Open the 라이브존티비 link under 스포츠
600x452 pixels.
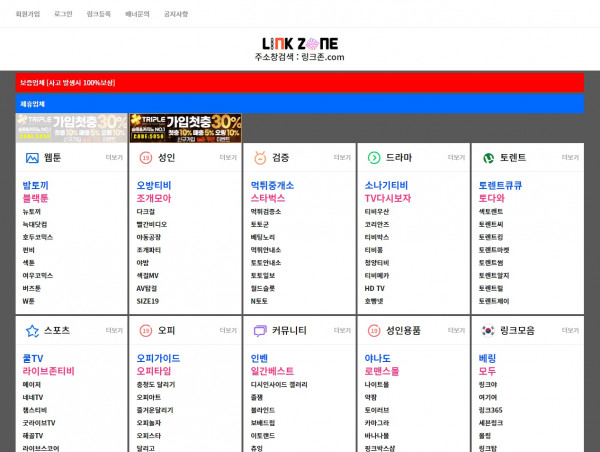point(49,370)
